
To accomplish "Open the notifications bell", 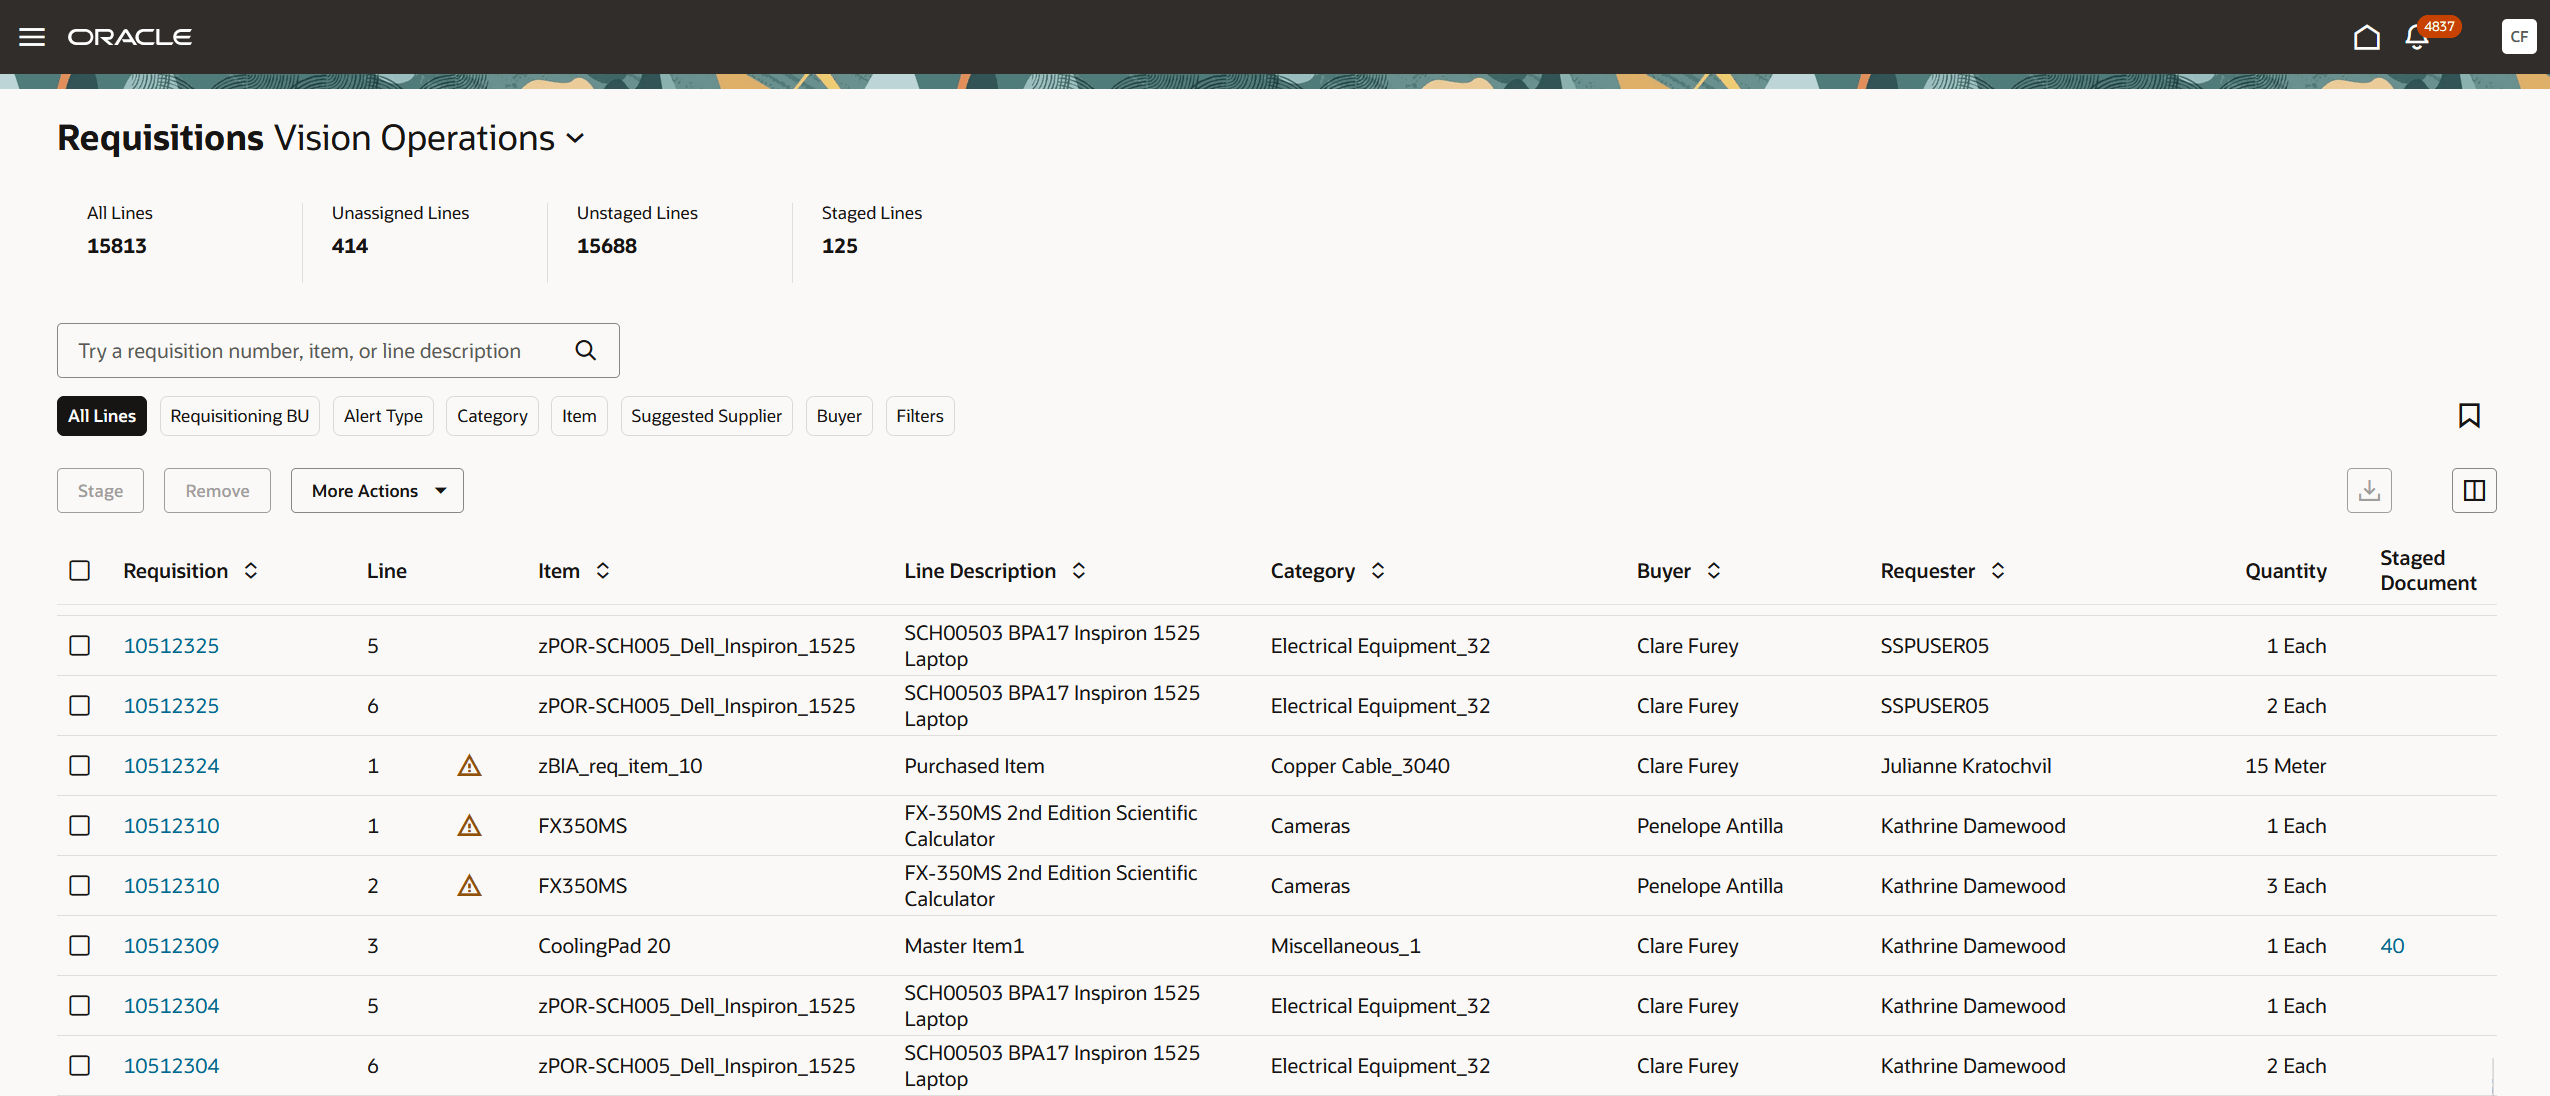I will [x=2416, y=38].
